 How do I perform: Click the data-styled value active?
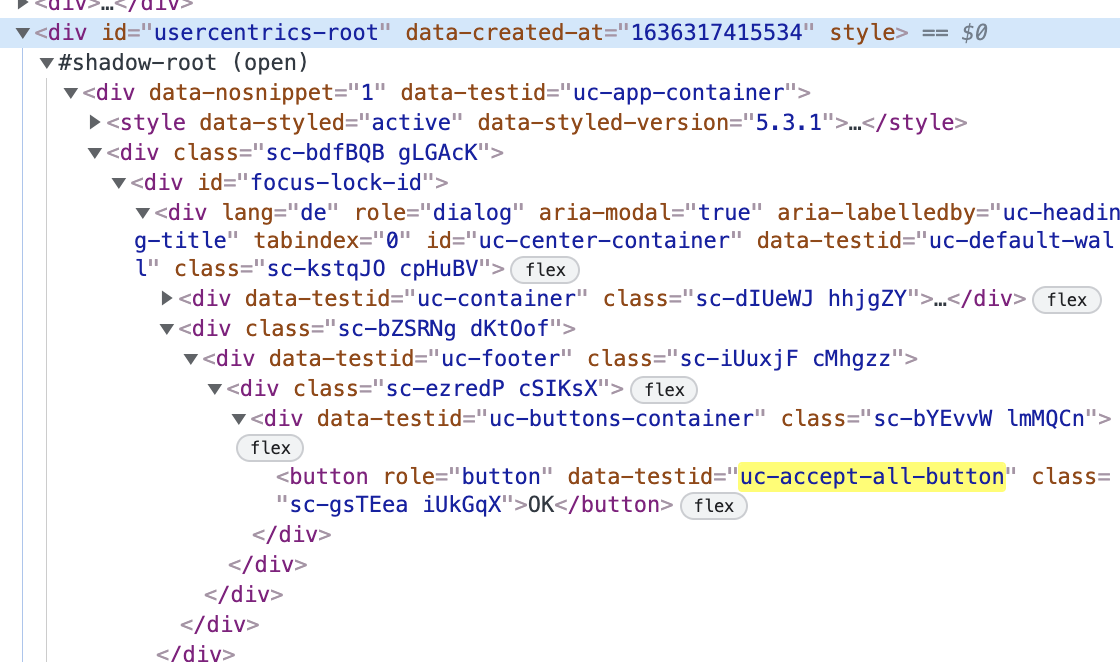click(411, 123)
